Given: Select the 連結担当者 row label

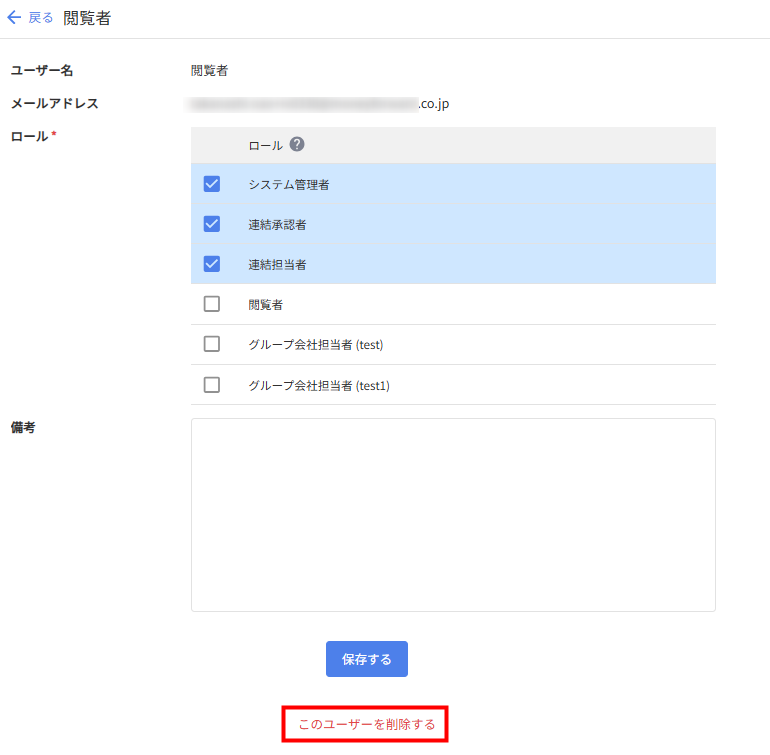Looking at the screenshot, I should point(277,265).
